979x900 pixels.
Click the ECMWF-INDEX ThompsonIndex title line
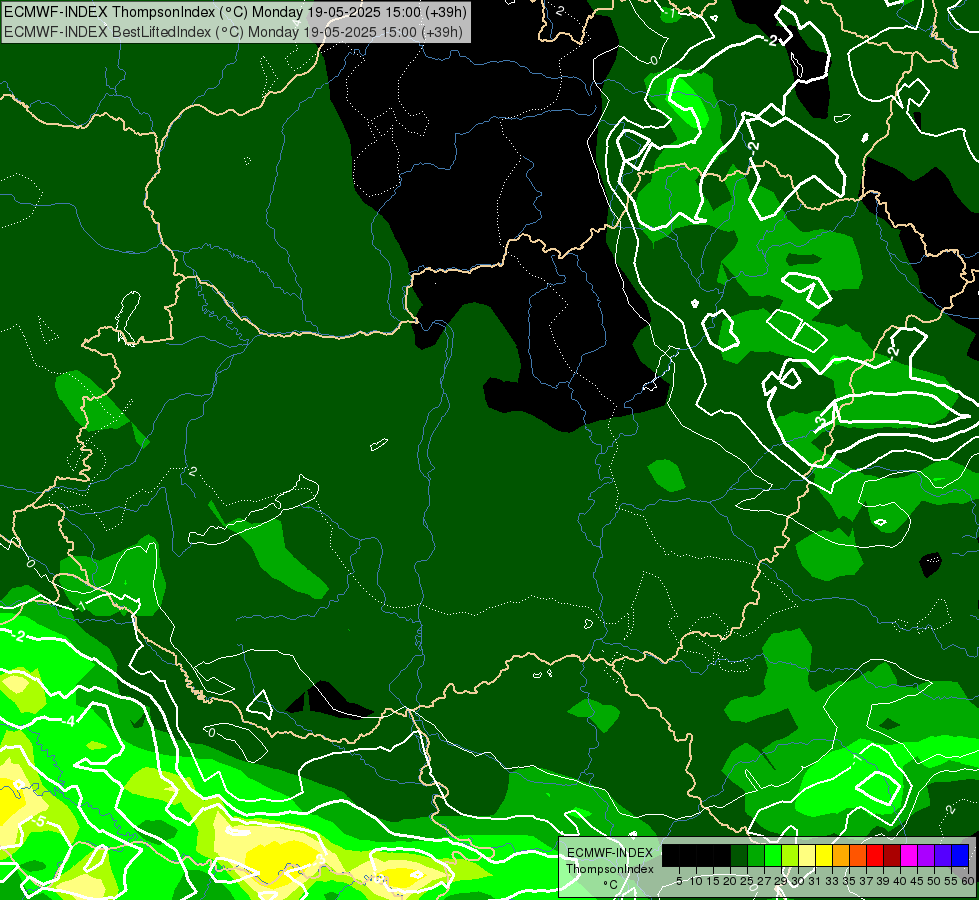[235, 12]
